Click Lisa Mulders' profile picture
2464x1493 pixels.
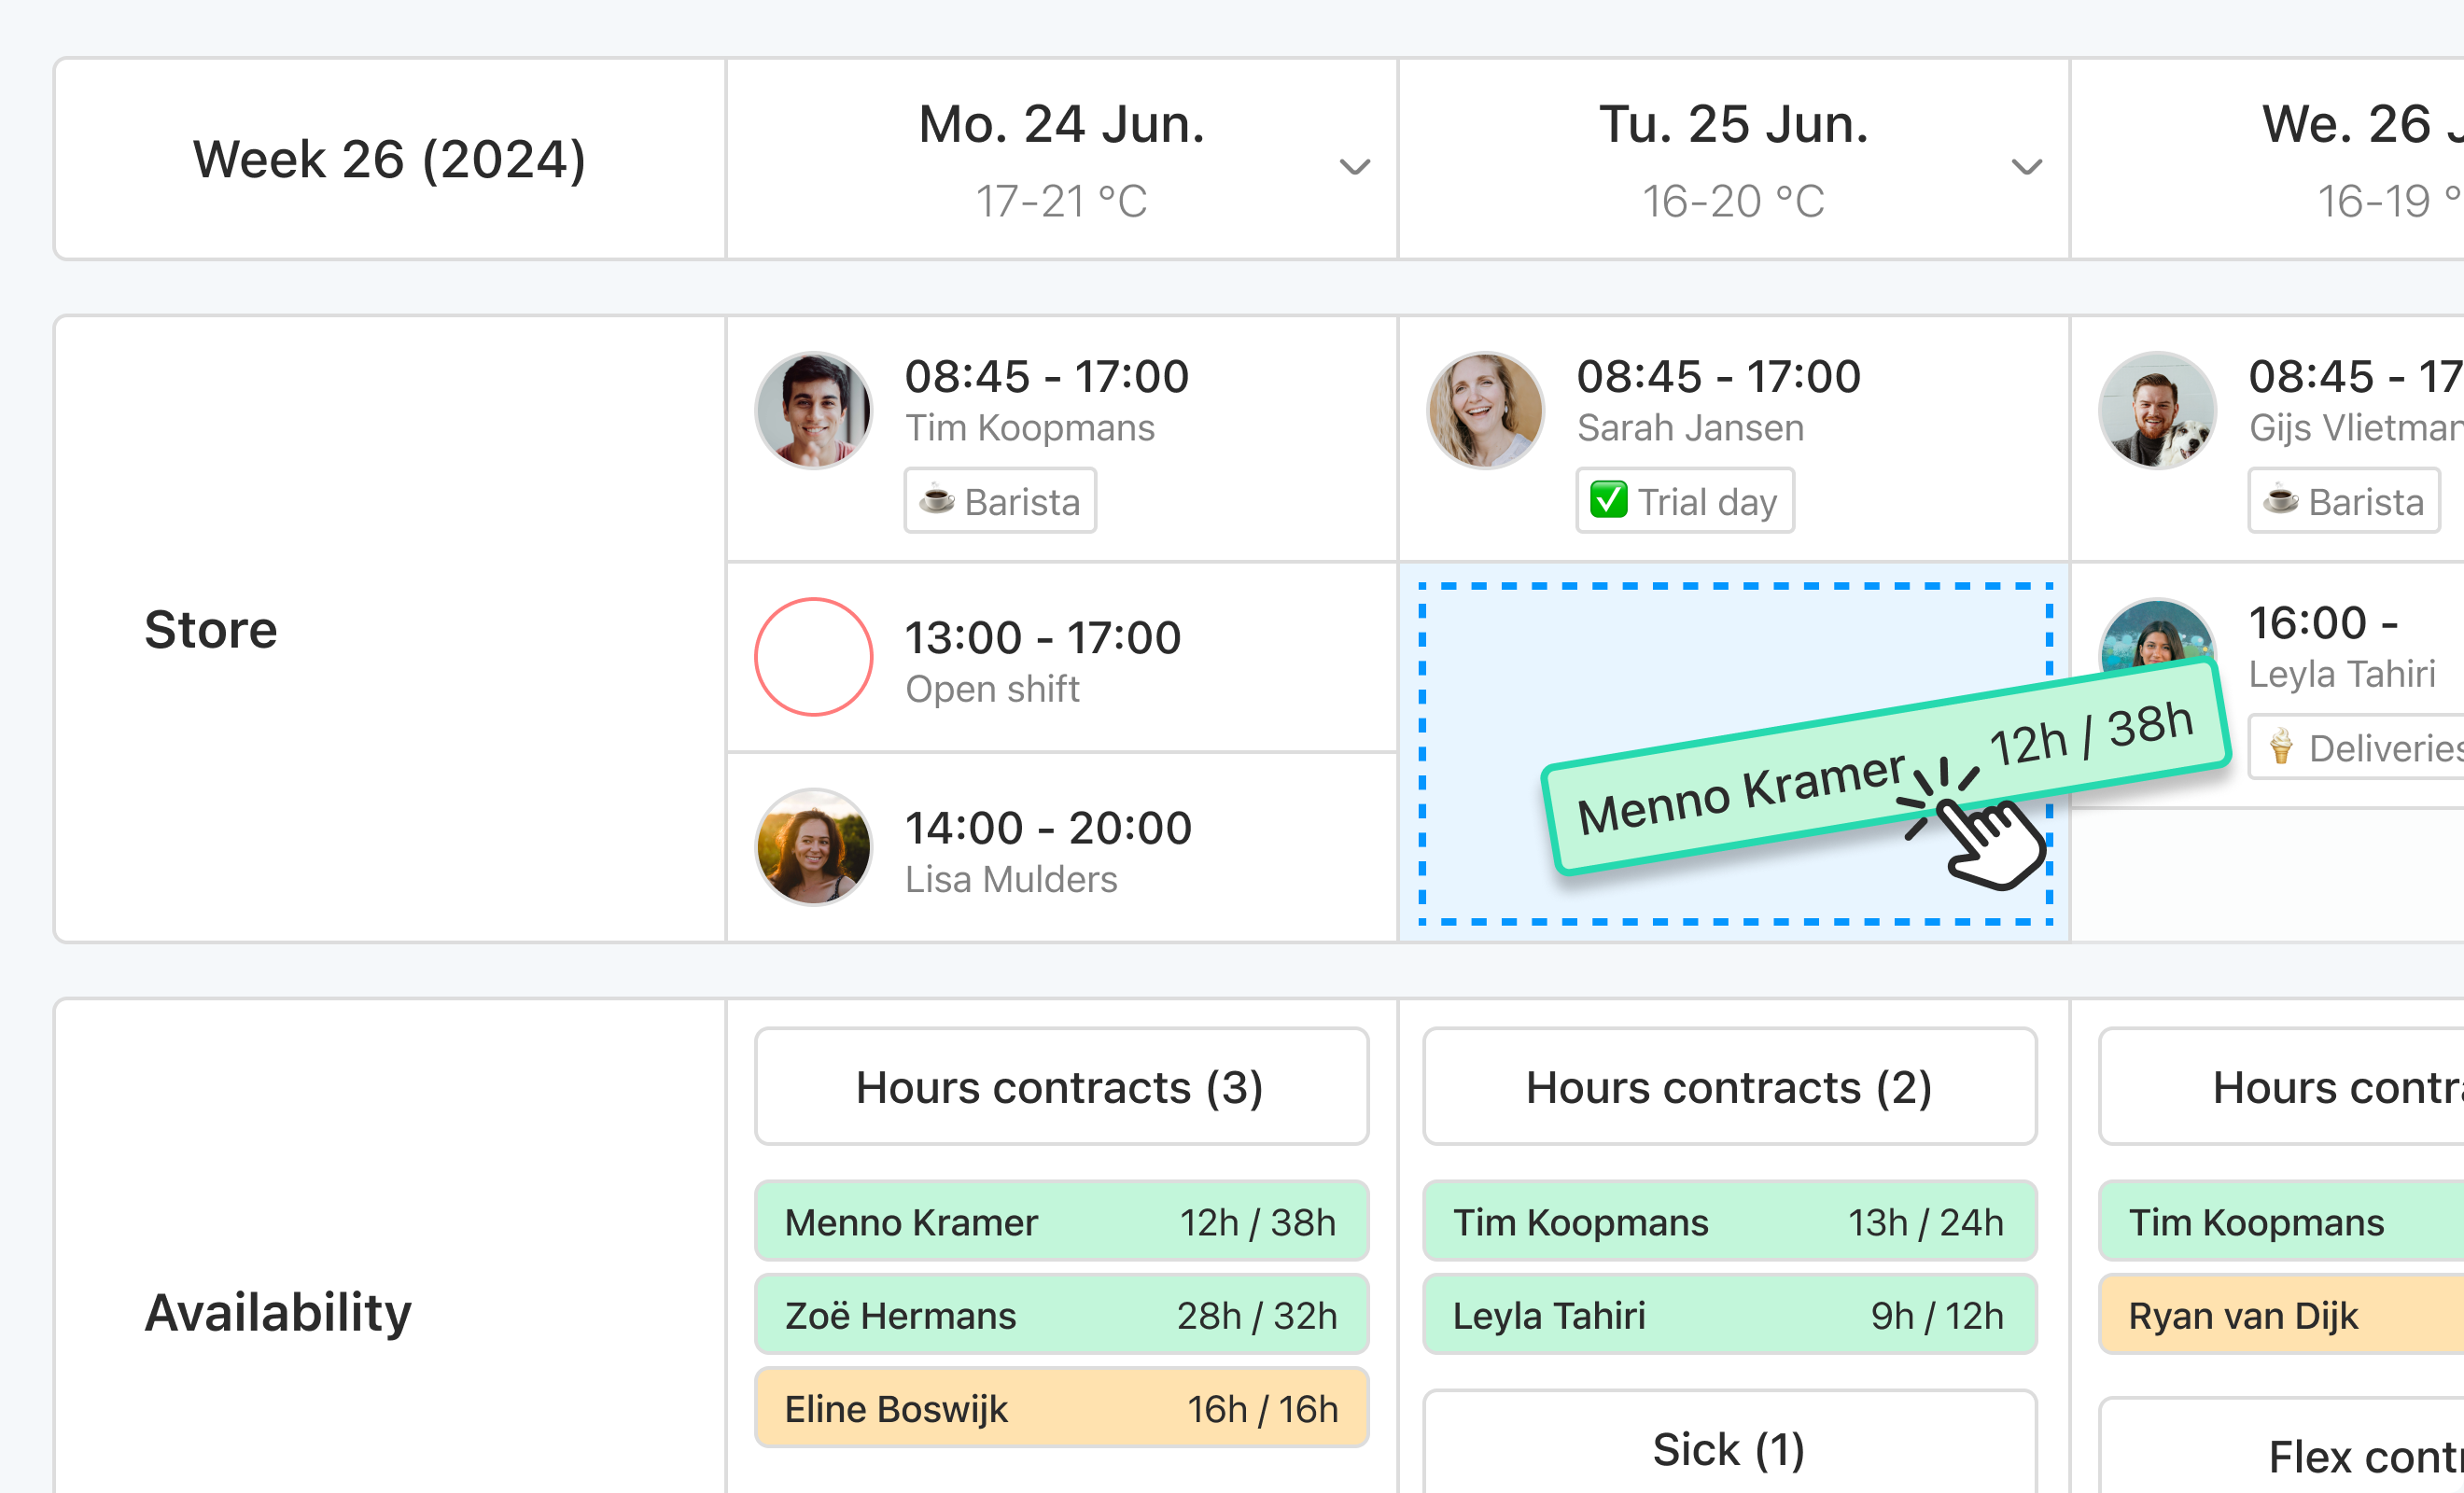(x=813, y=847)
